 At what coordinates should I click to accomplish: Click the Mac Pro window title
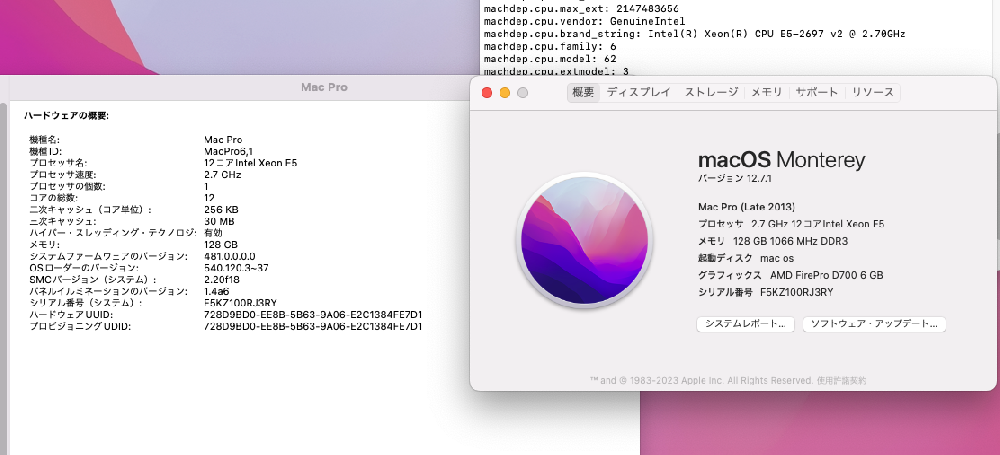[x=324, y=87]
